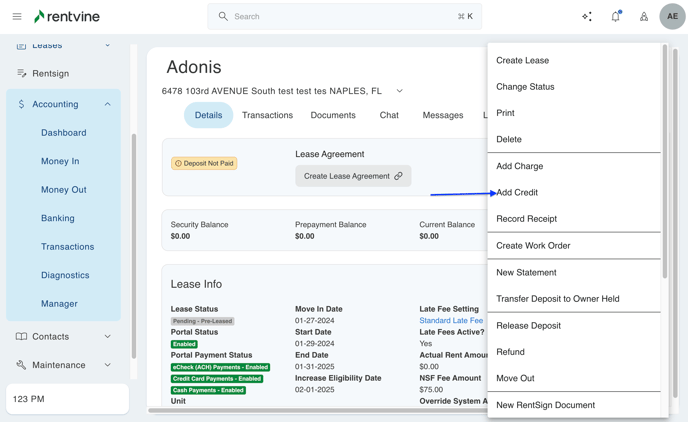Open the AI sparkle assistant icon
This screenshot has width=688, height=422.
coord(587,17)
